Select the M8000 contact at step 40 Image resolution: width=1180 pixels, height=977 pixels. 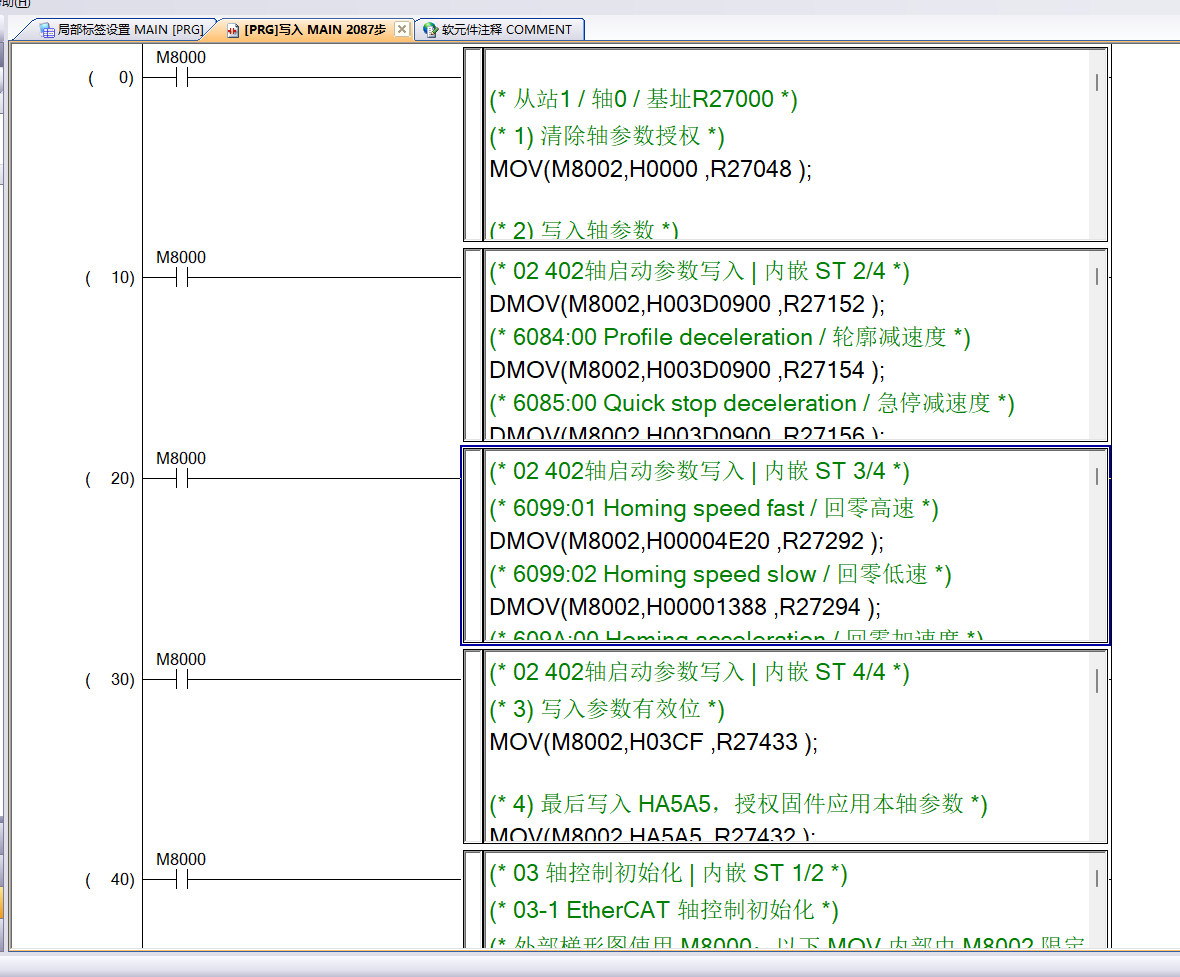(181, 879)
